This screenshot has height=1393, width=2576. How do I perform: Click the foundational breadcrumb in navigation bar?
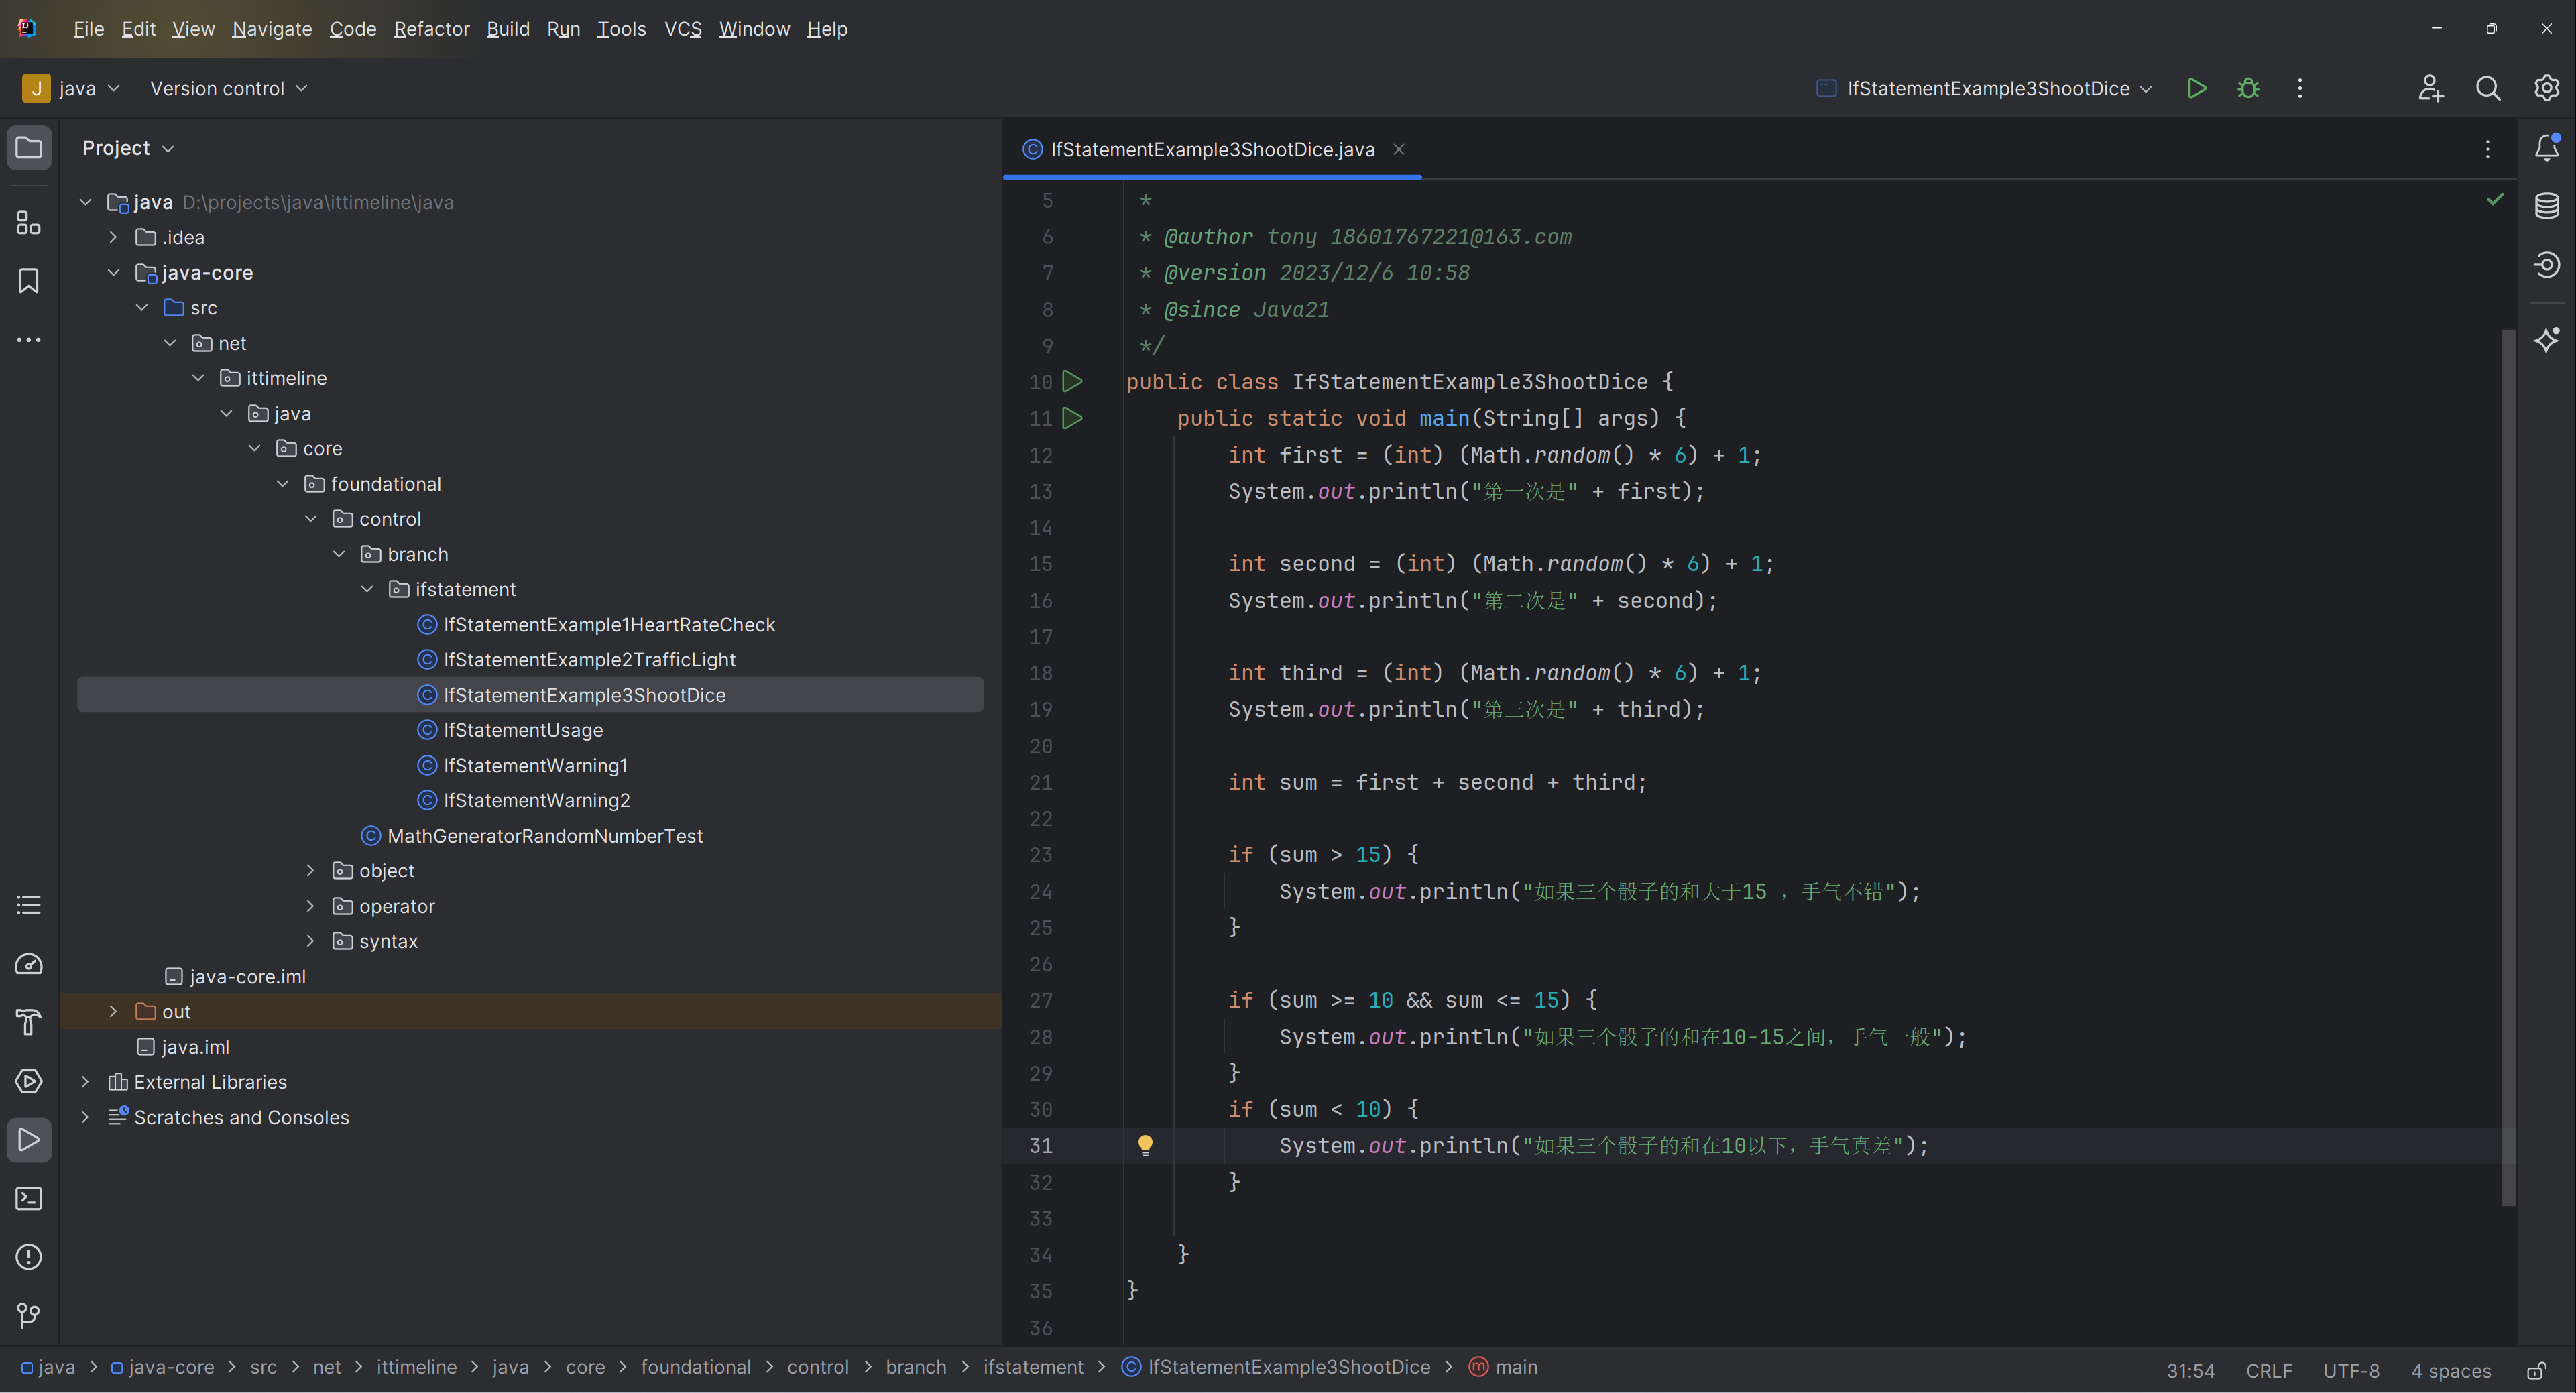695,1367
